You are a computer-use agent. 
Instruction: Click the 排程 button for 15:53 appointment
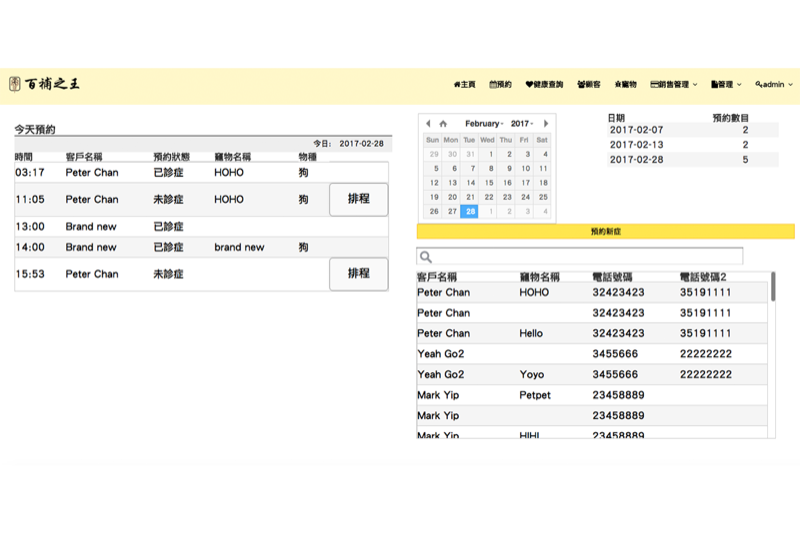click(359, 274)
